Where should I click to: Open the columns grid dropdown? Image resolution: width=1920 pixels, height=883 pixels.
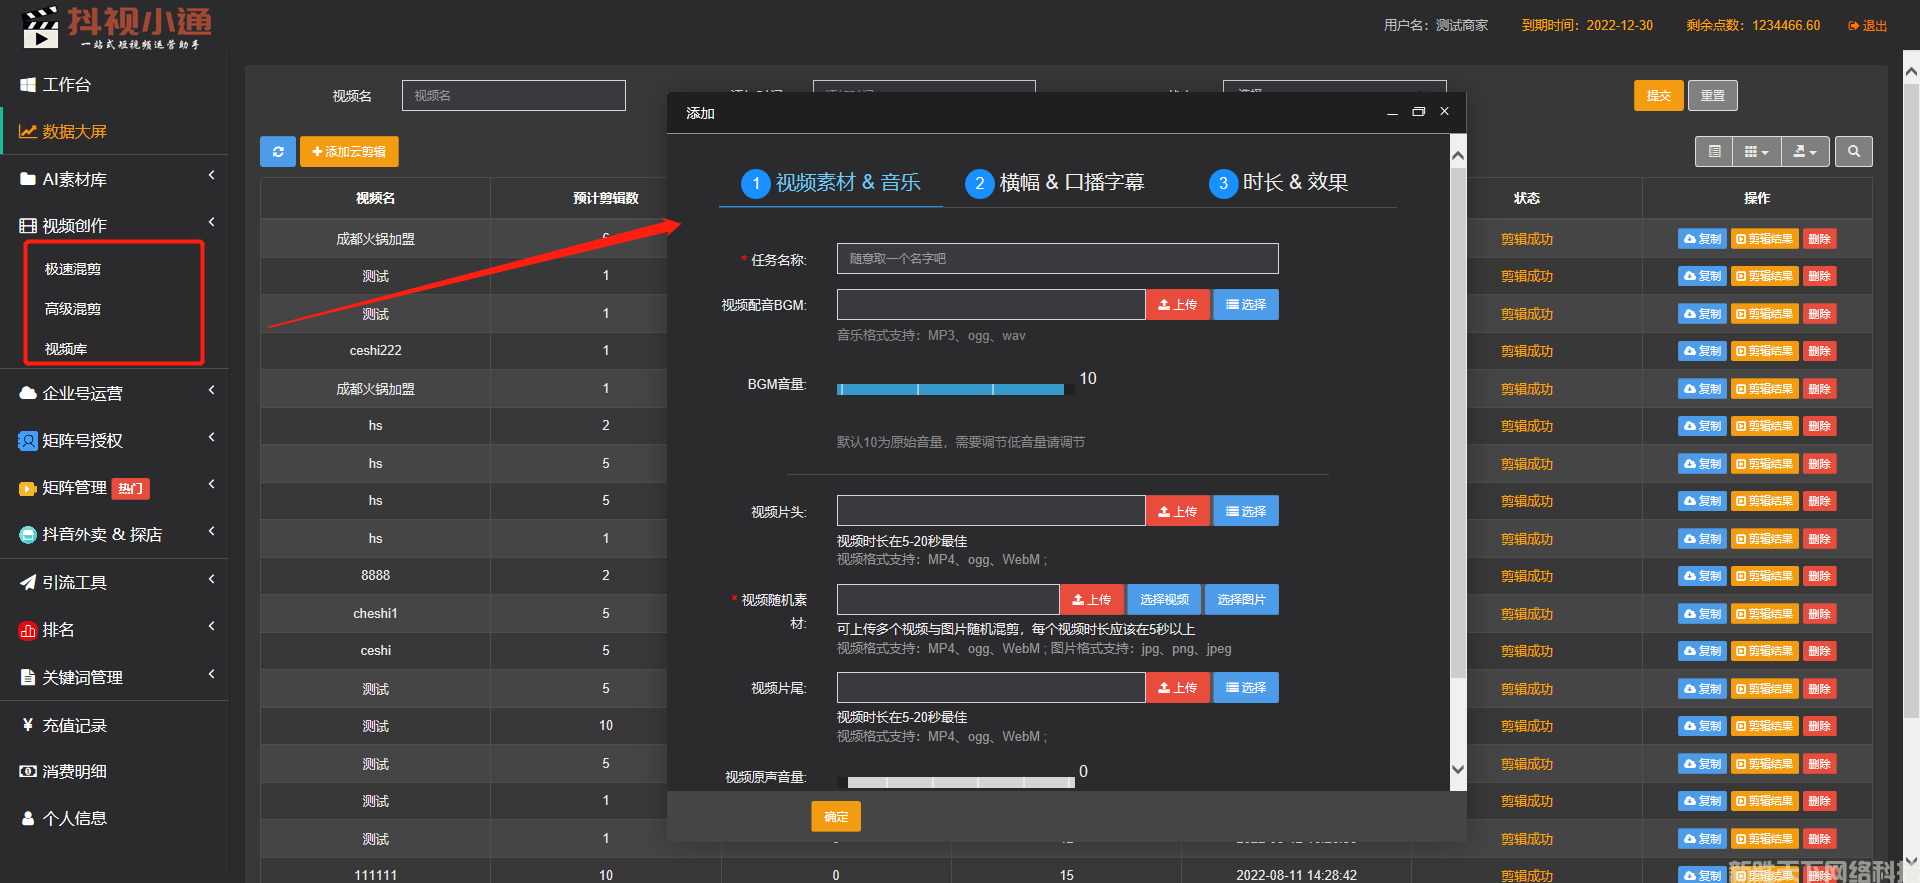click(x=1756, y=152)
